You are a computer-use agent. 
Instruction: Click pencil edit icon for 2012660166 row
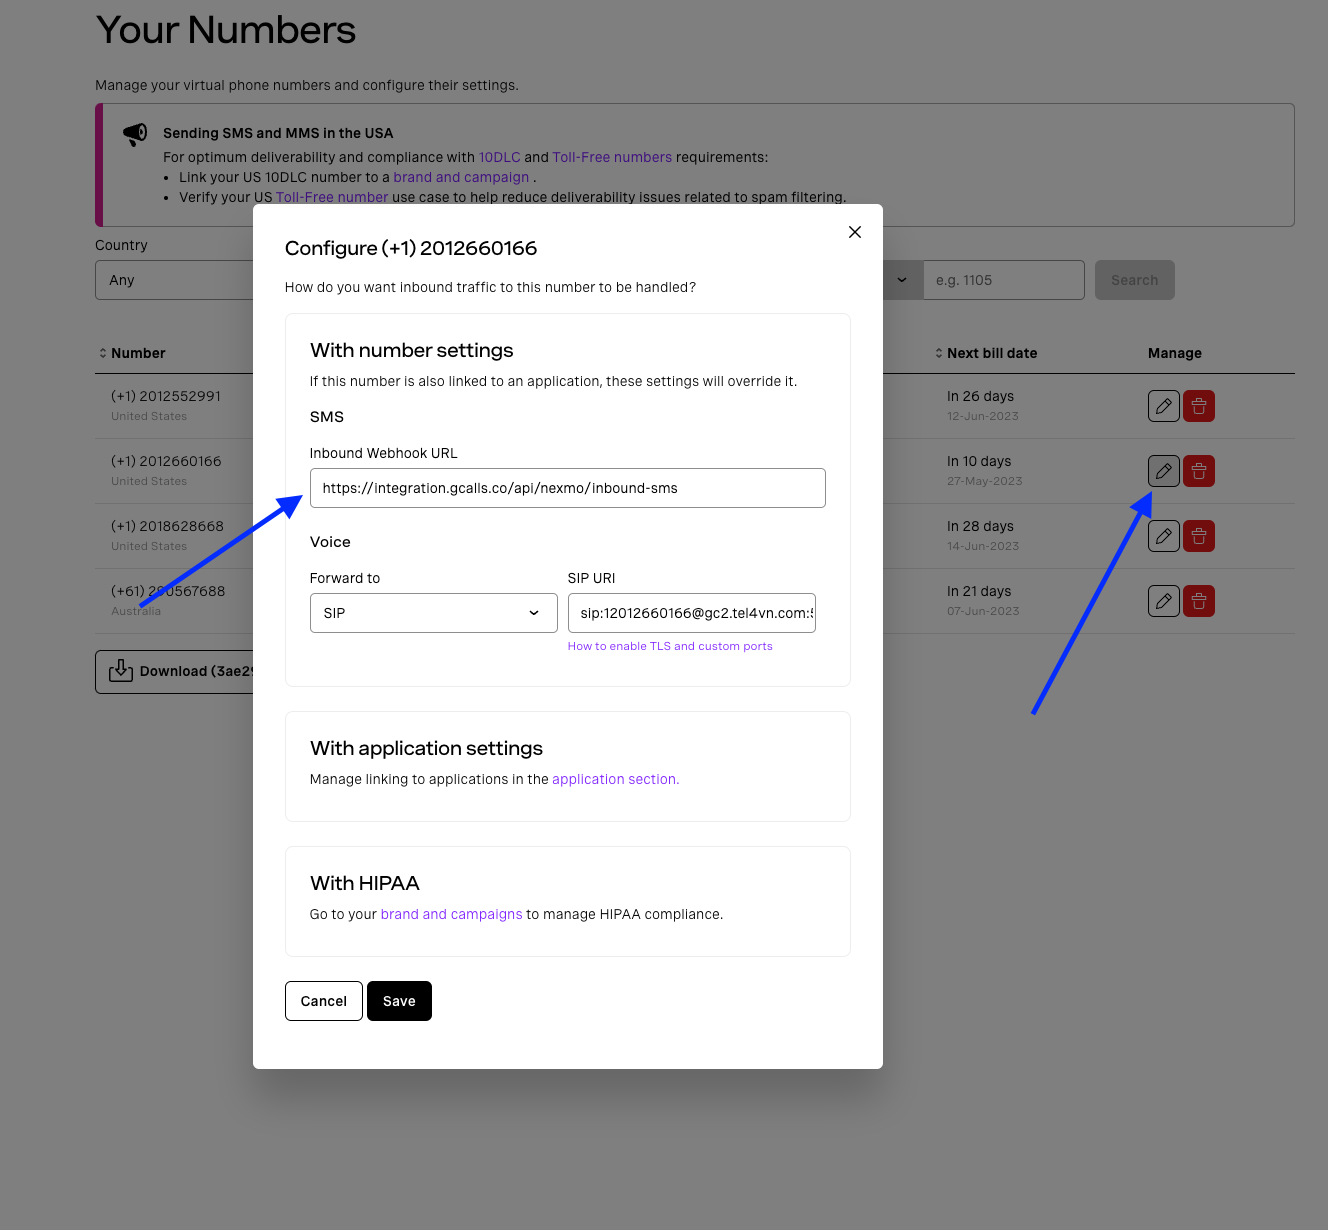(x=1164, y=471)
